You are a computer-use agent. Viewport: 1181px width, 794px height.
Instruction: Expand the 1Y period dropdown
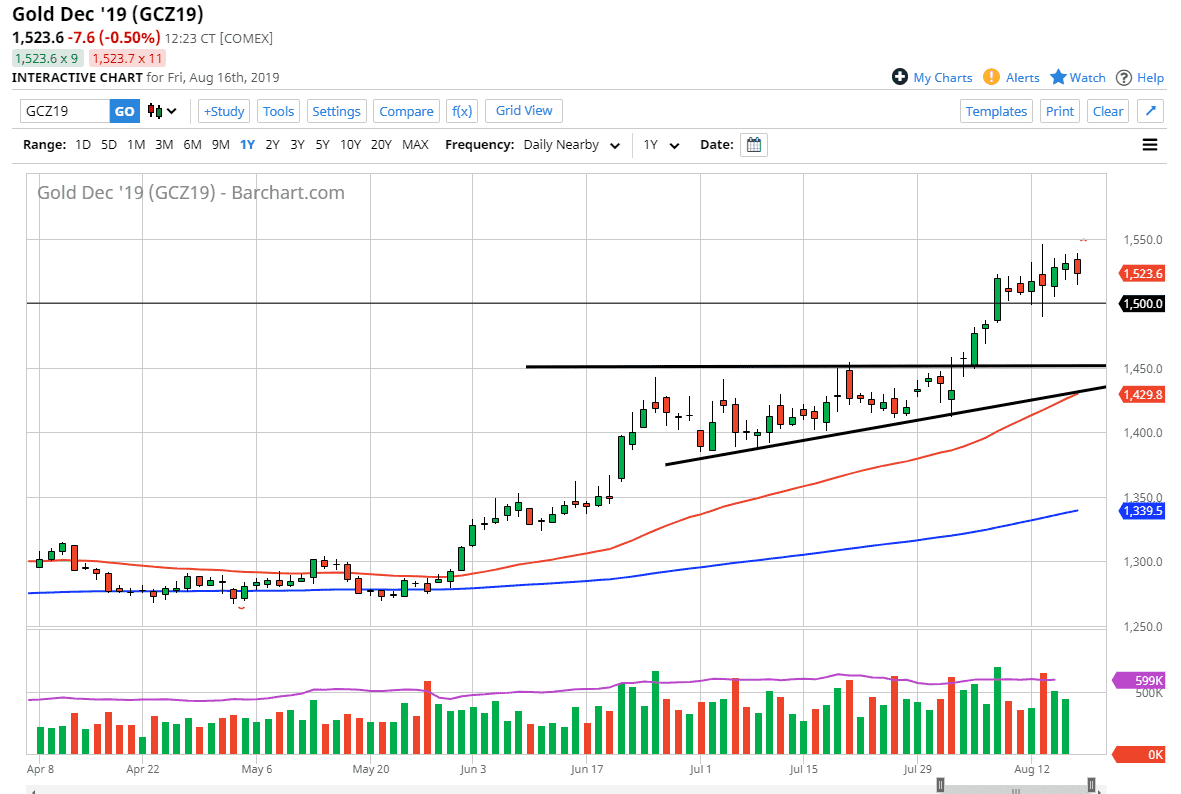click(662, 144)
